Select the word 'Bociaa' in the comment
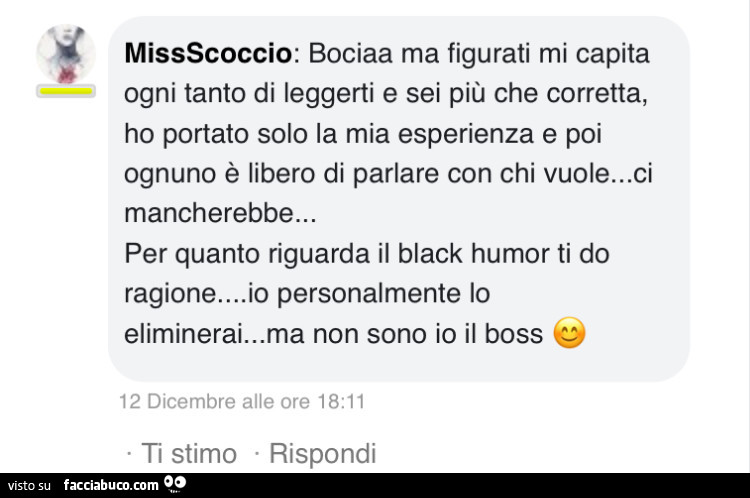The image size is (750, 498). [x=351, y=53]
